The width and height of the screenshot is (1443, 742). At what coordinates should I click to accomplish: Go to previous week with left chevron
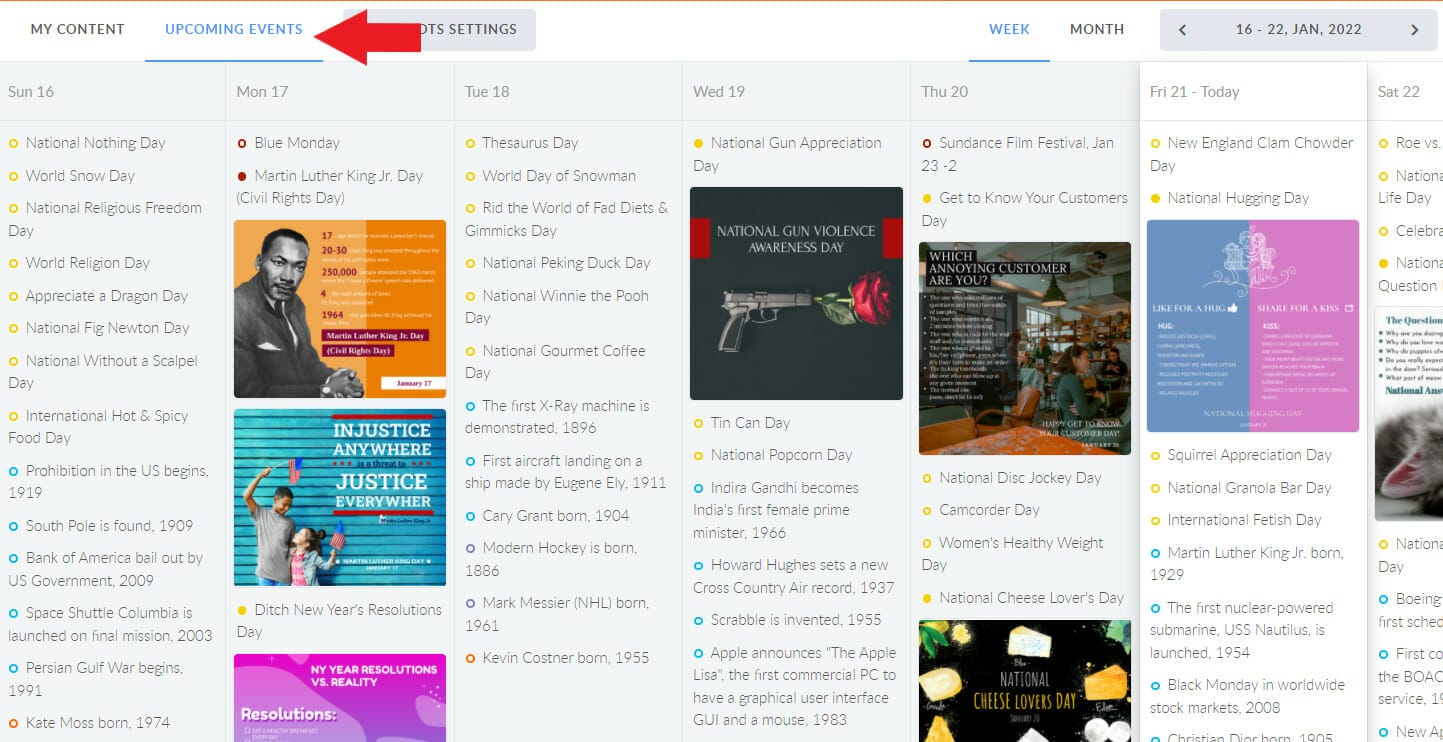pyautogui.click(x=1182, y=30)
